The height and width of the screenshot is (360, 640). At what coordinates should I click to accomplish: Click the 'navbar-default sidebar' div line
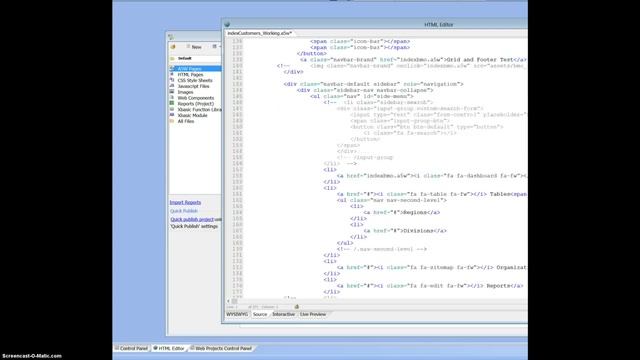(x=373, y=84)
